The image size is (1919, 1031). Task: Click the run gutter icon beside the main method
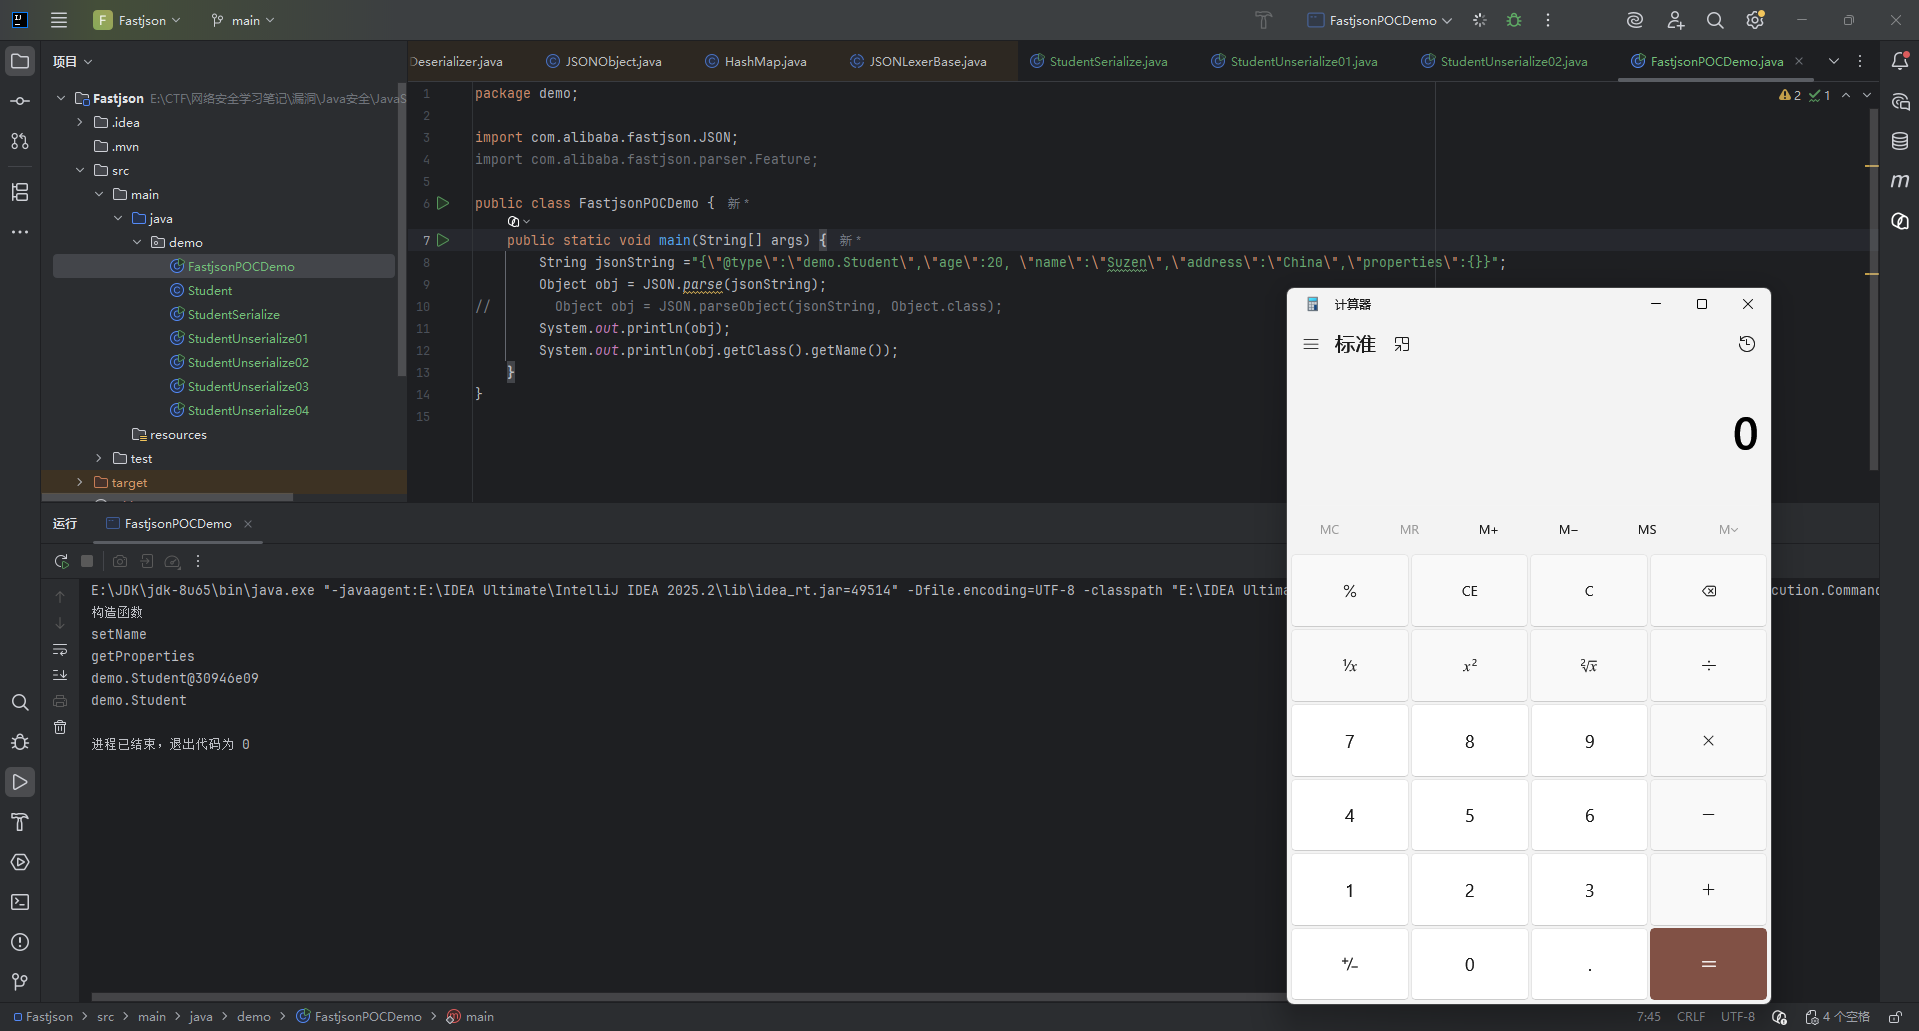click(443, 240)
